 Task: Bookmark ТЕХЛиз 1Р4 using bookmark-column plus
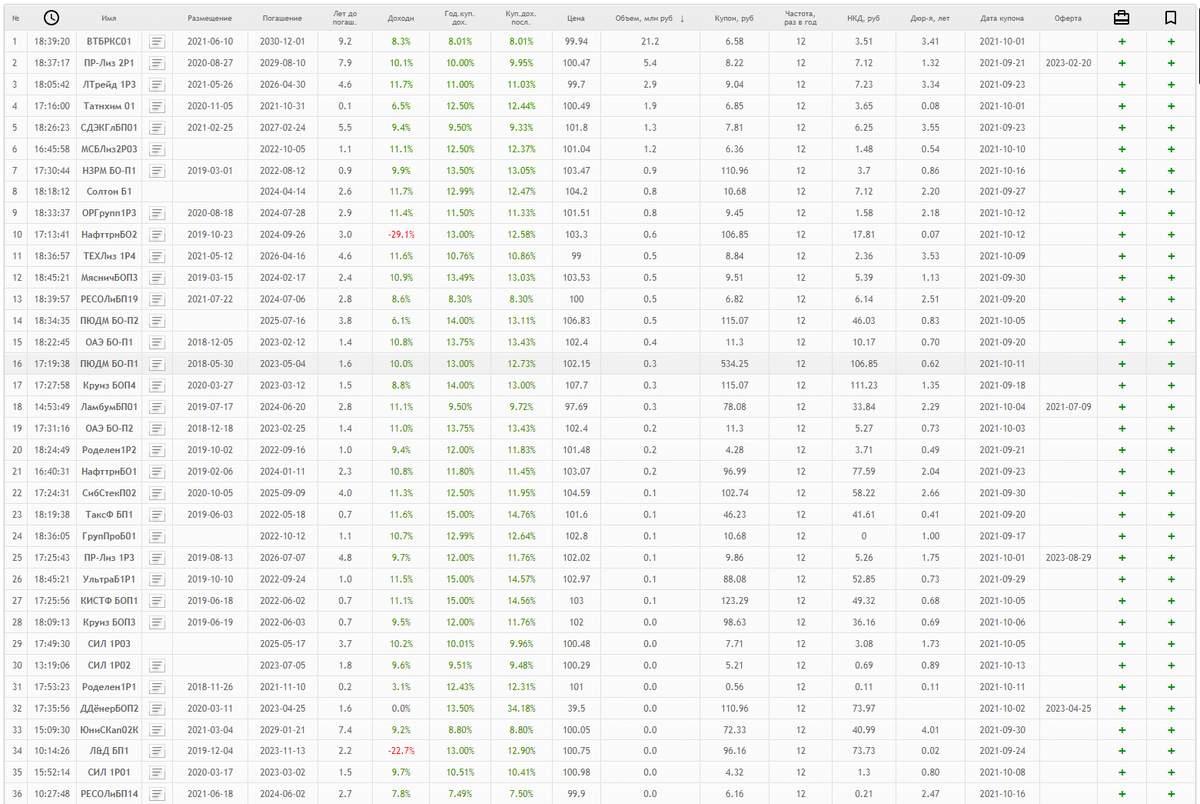1171,256
